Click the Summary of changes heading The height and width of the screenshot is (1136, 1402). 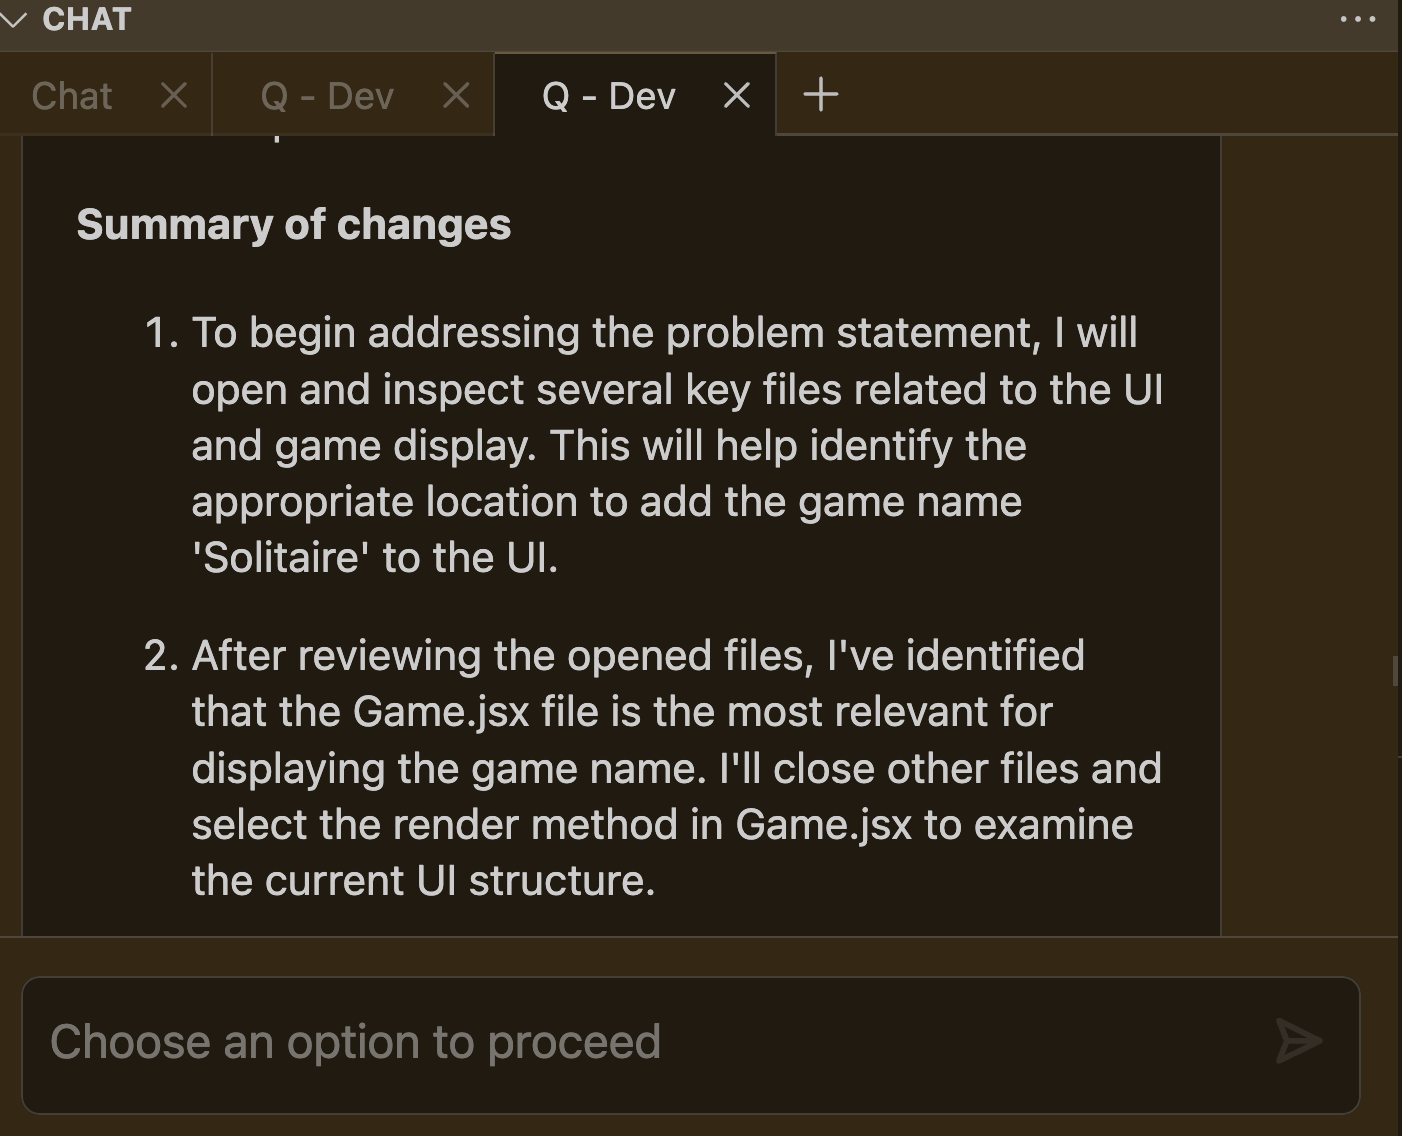click(x=293, y=224)
